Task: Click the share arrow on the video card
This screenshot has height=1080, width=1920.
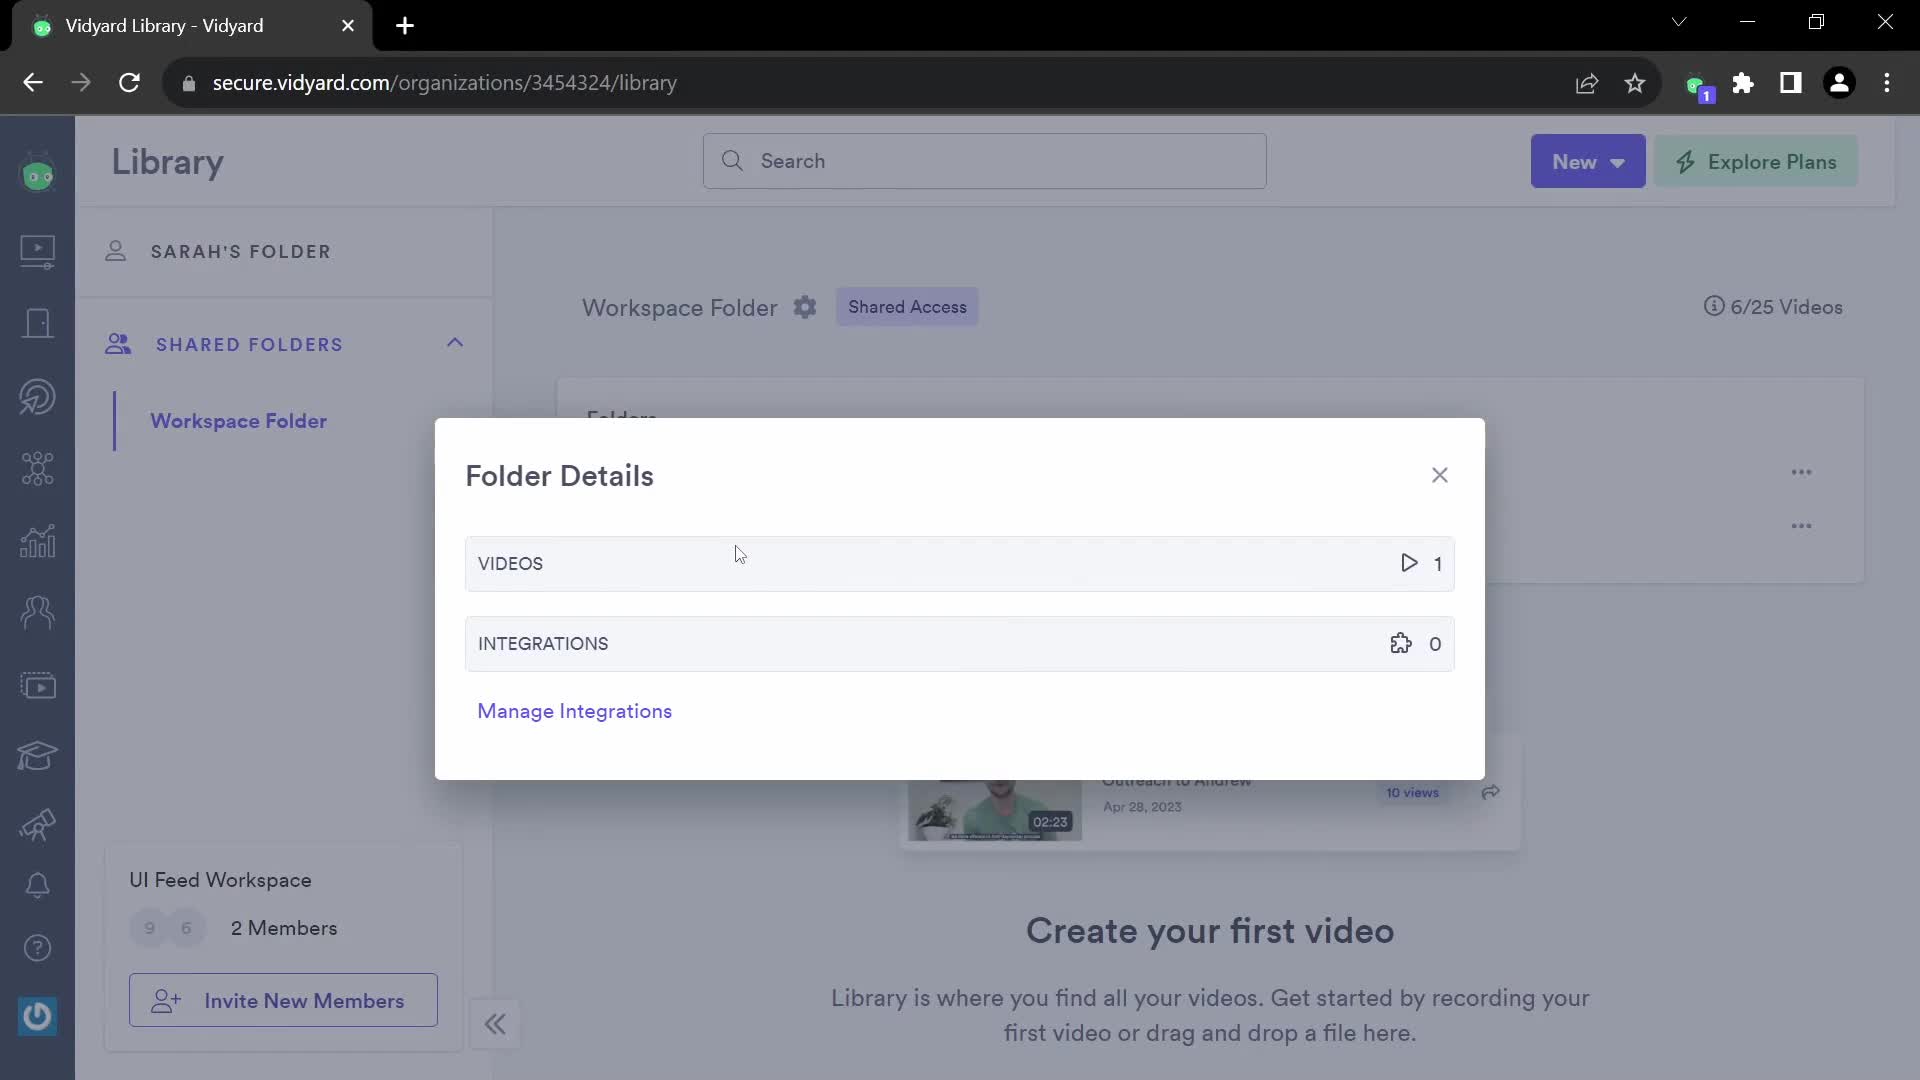Action: [x=1490, y=792]
